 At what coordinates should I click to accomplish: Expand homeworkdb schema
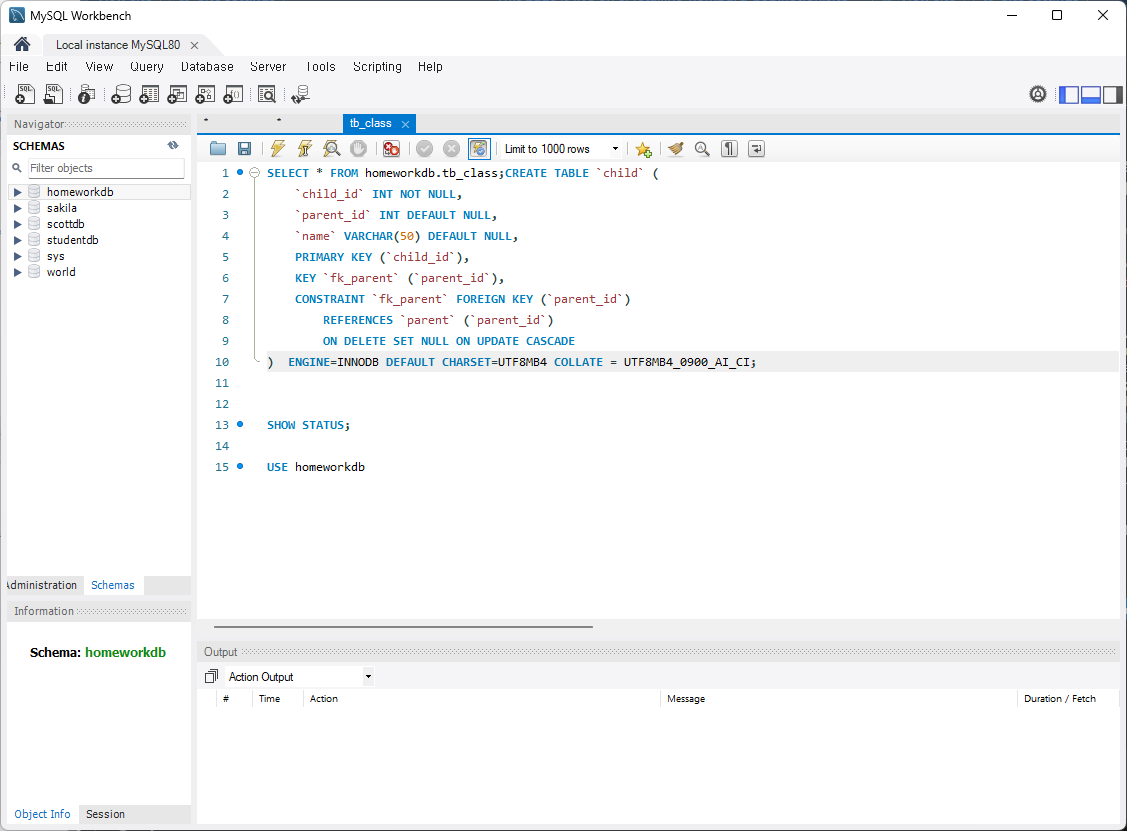(17, 192)
